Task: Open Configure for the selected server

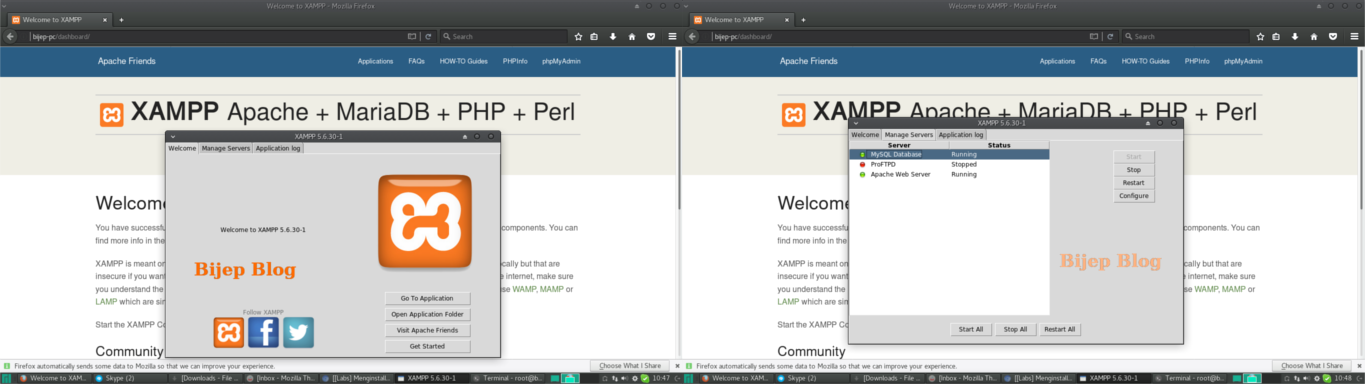Action: [x=1134, y=196]
